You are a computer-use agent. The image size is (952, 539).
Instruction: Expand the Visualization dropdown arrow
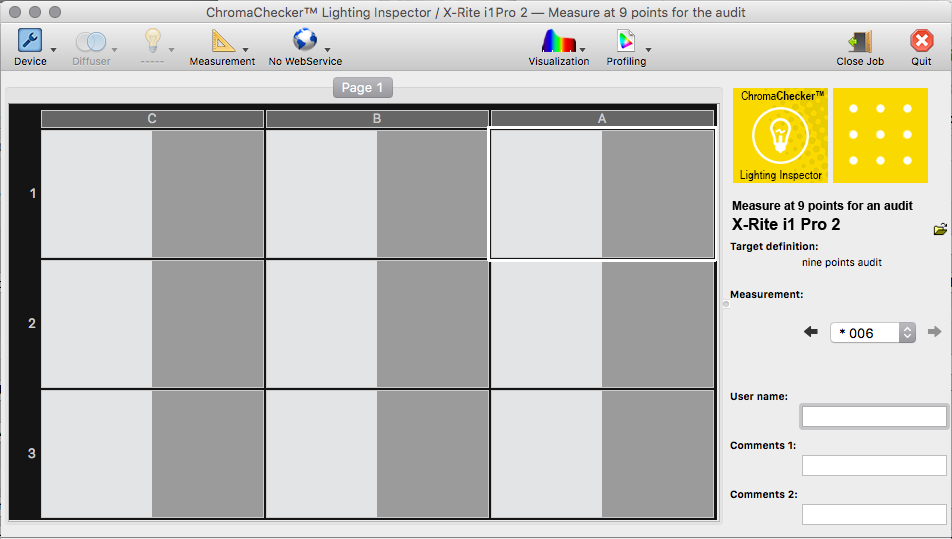[583, 50]
